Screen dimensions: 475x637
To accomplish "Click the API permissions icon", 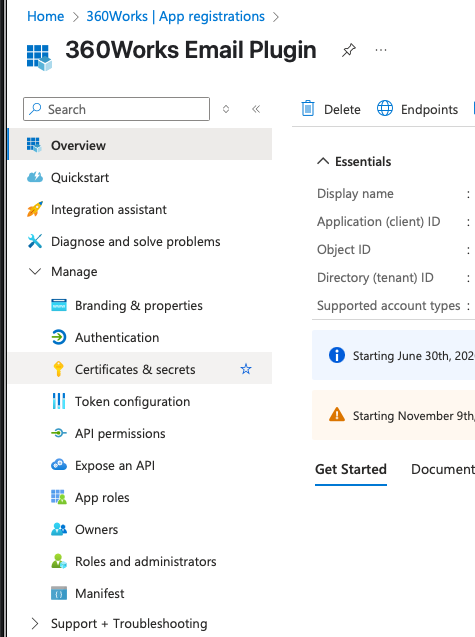I will (x=59, y=433).
